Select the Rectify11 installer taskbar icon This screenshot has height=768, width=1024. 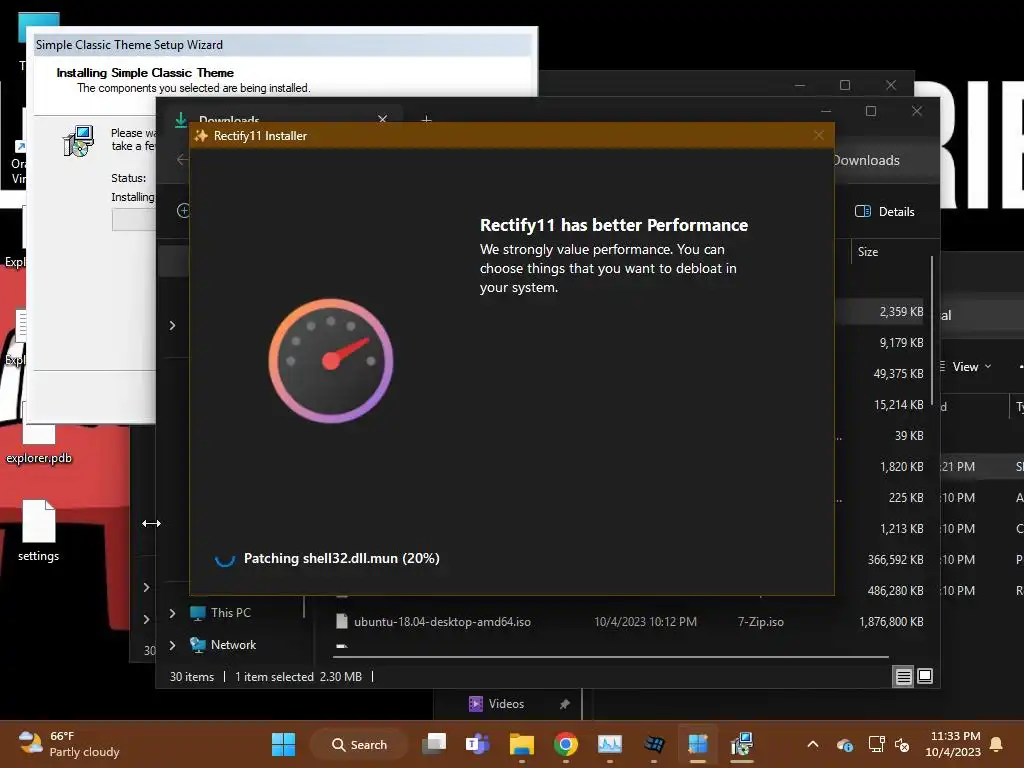[697, 744]
